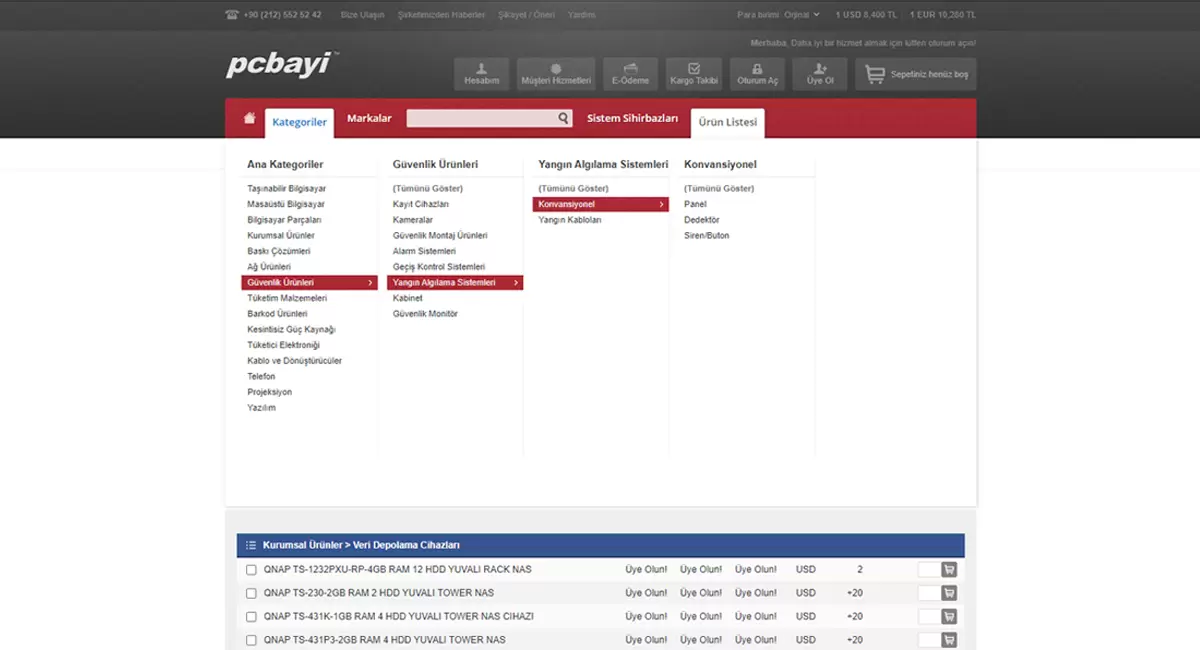This screenshot has height=650, width=1200.
Task: Select Yangın Kabloları item
Action: tap(570, 220)
